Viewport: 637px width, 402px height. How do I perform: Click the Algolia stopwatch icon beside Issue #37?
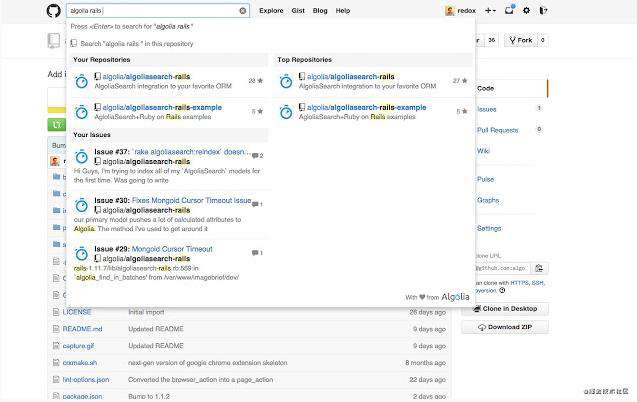click(81, 156)
